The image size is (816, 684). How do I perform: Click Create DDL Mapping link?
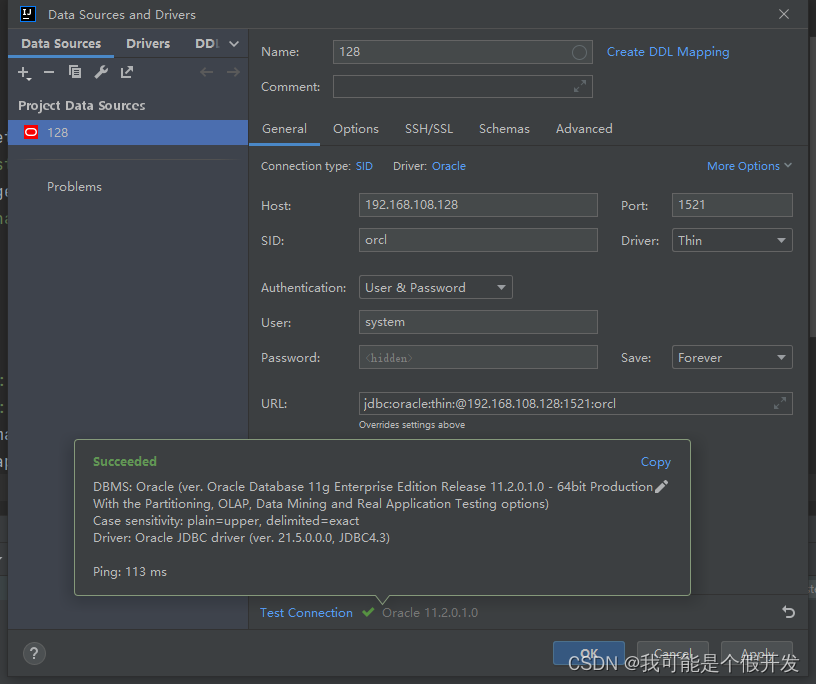pyautogui.click(x=668, y=52)
